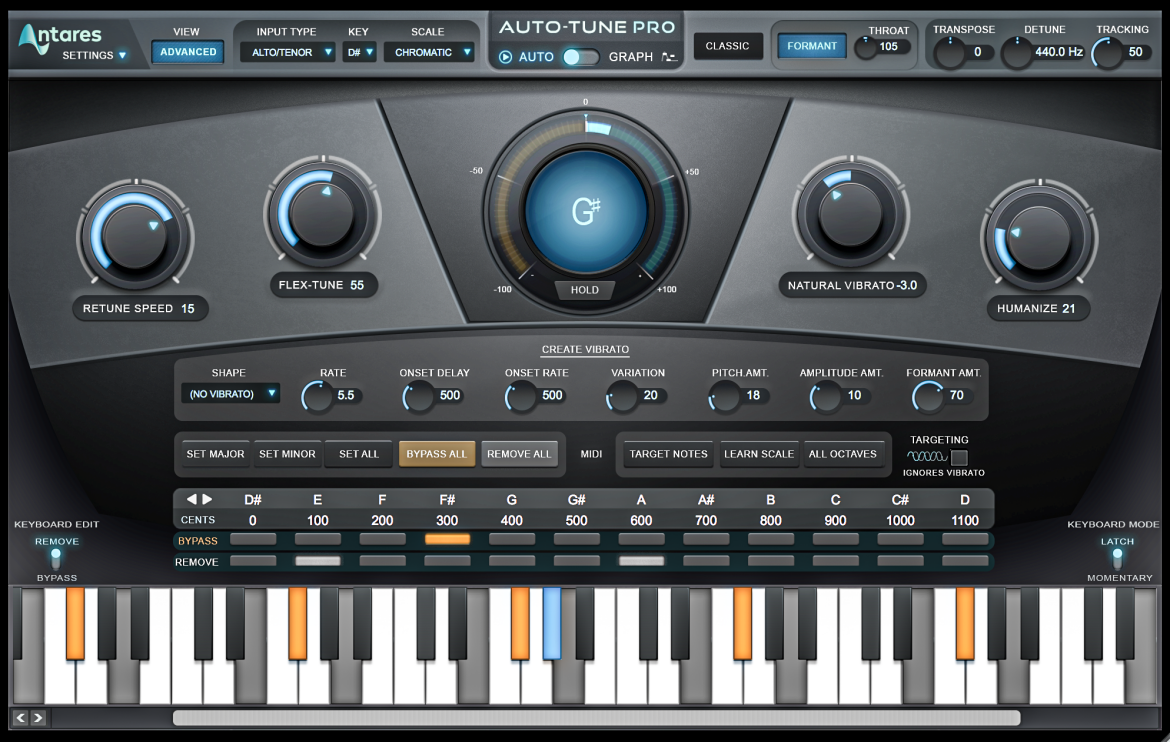The width and height of the screenshot is (1170, 742).
Task: Open the Scale Chromatic dropdown
Action: pos(430,52)
